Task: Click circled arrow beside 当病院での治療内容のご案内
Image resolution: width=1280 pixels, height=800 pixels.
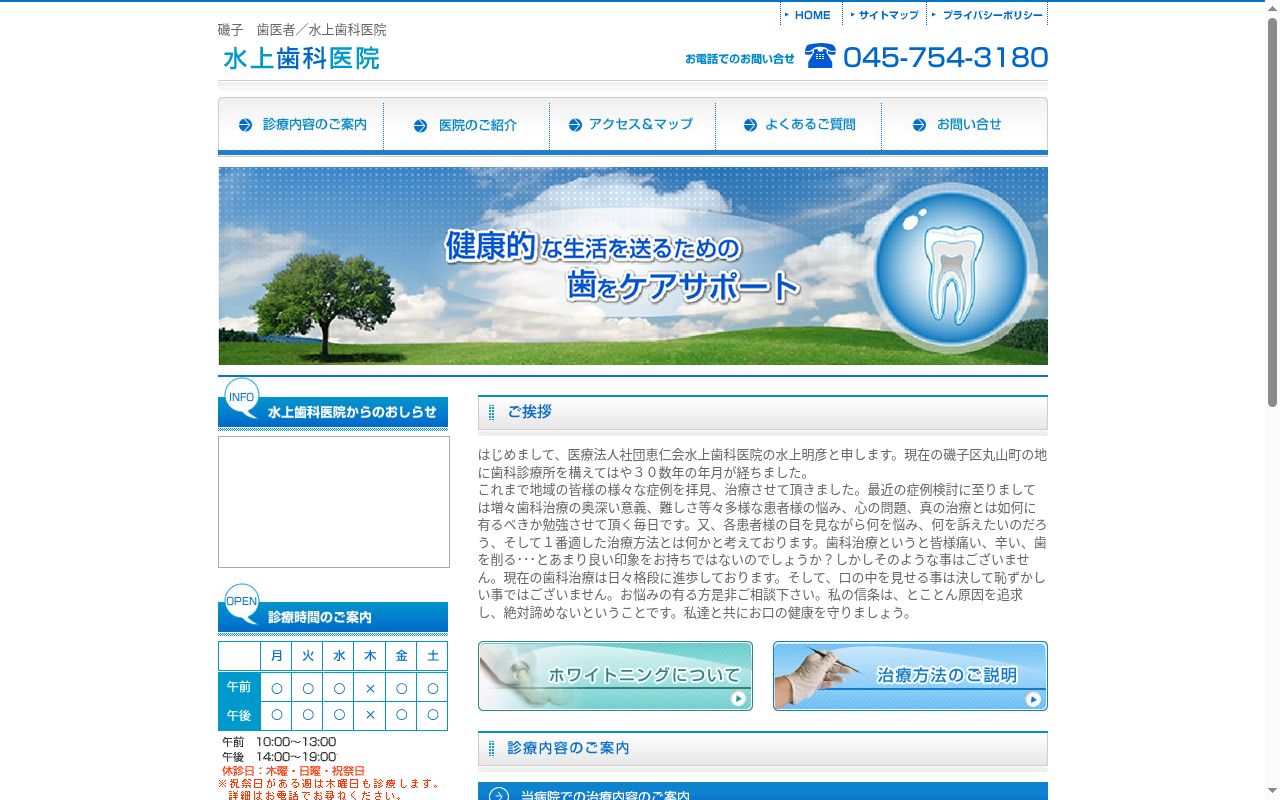Action: coord(499,796)
